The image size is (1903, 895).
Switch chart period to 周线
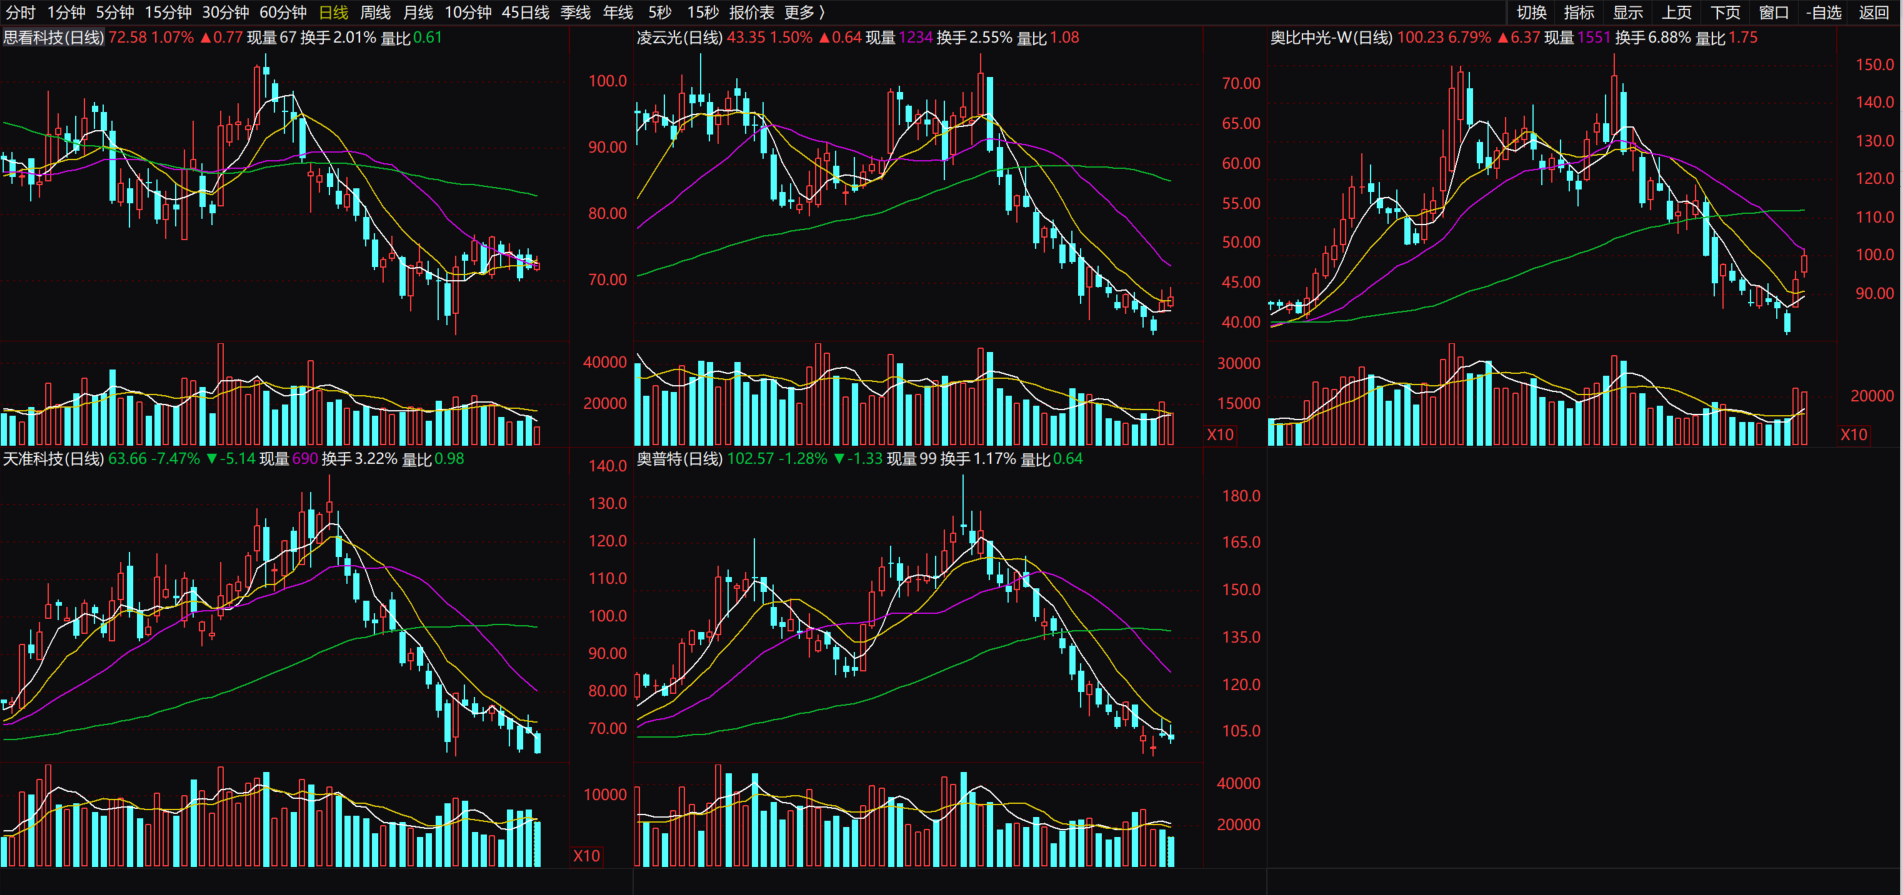coord(375,12)
